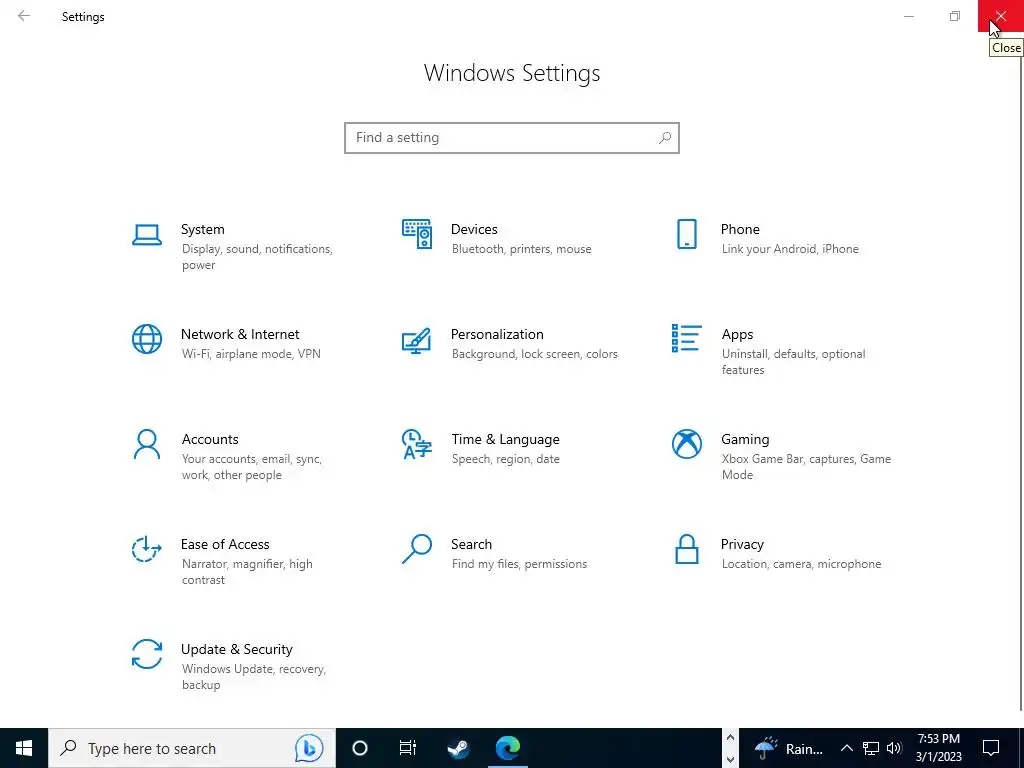
Task: Click the Network & Internet title
Action: coord(240,334)
